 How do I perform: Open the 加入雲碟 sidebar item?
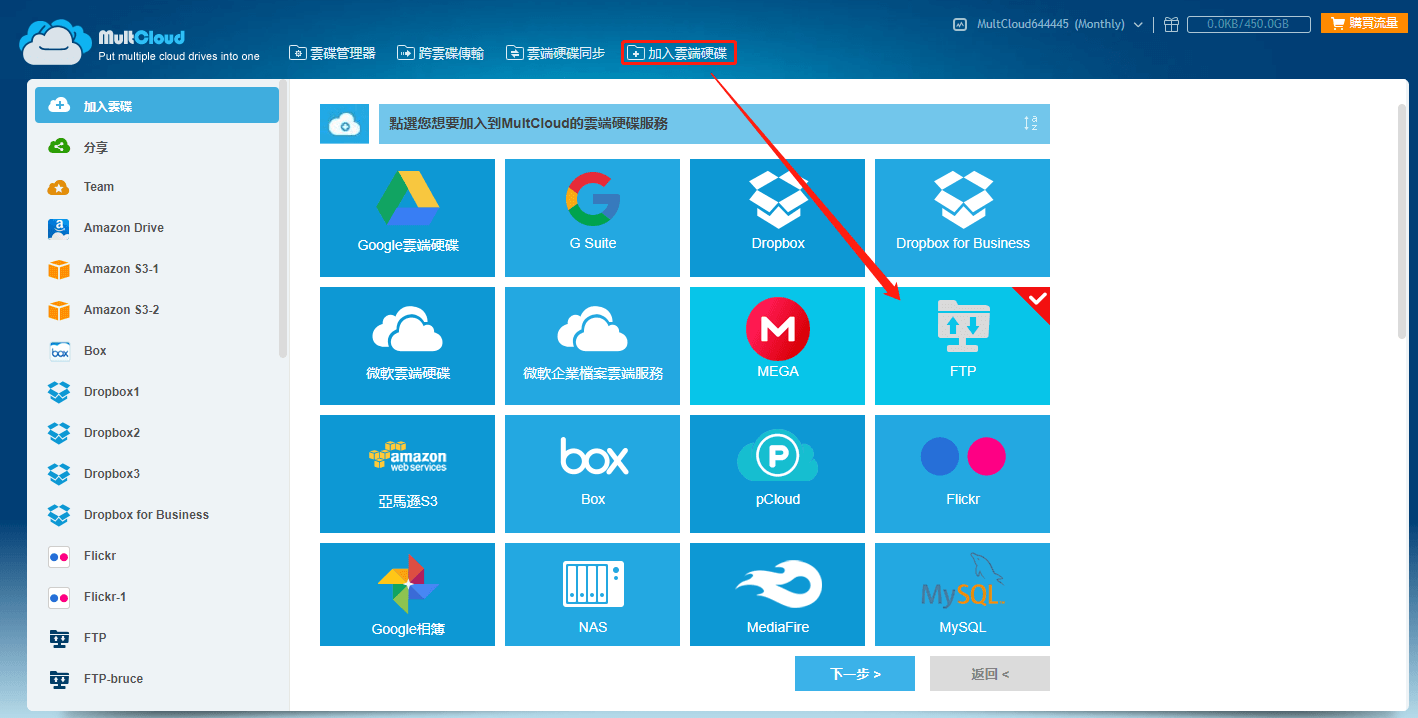pyautogui.click(x=157, y=105)
